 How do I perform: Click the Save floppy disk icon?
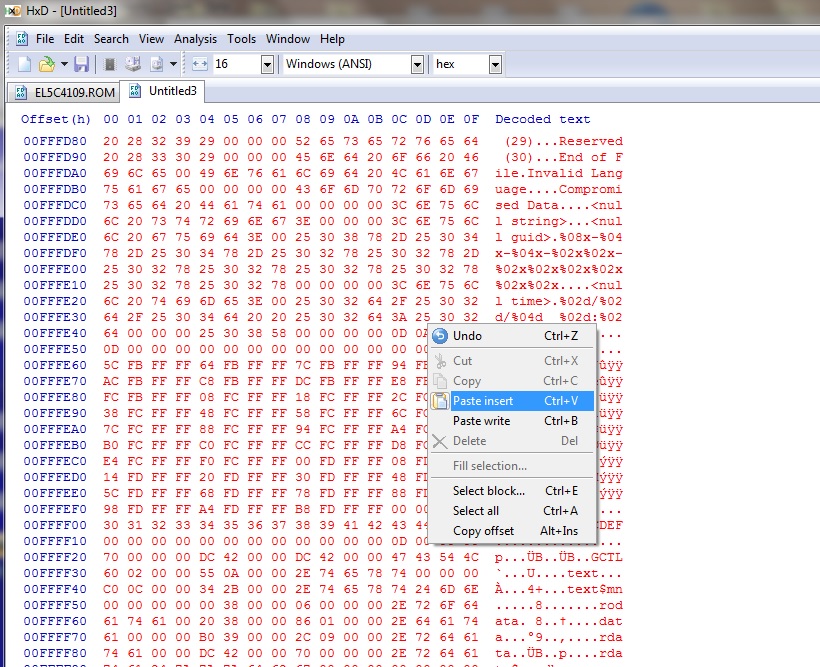pyautogui.click(x=81, y=64)
